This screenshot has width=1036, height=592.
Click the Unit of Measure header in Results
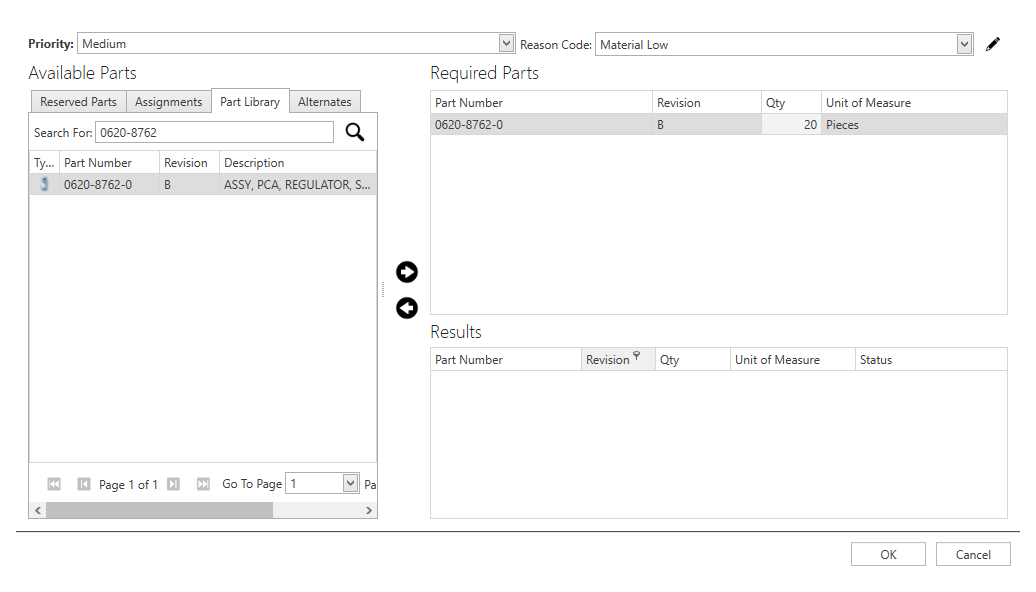click(792, 359)
